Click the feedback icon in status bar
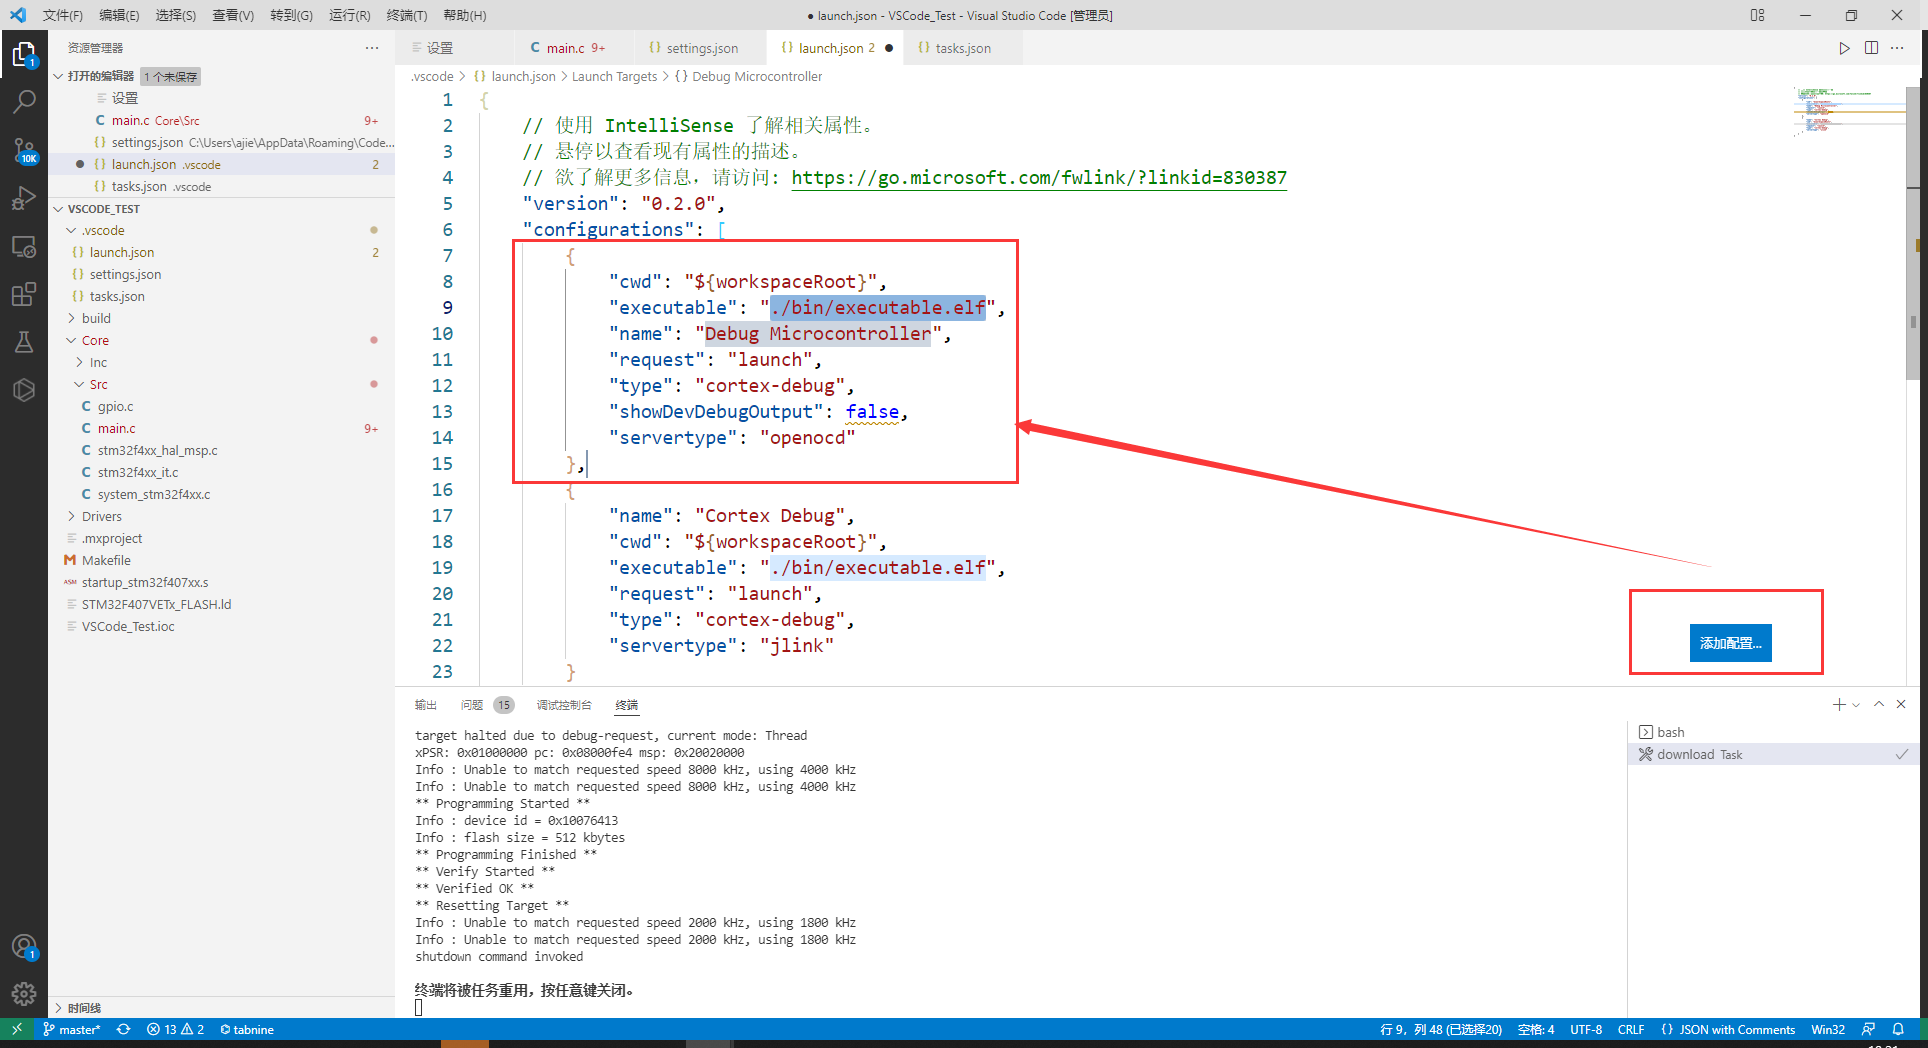Screen dimensions: 1928x1048 1868,1029
